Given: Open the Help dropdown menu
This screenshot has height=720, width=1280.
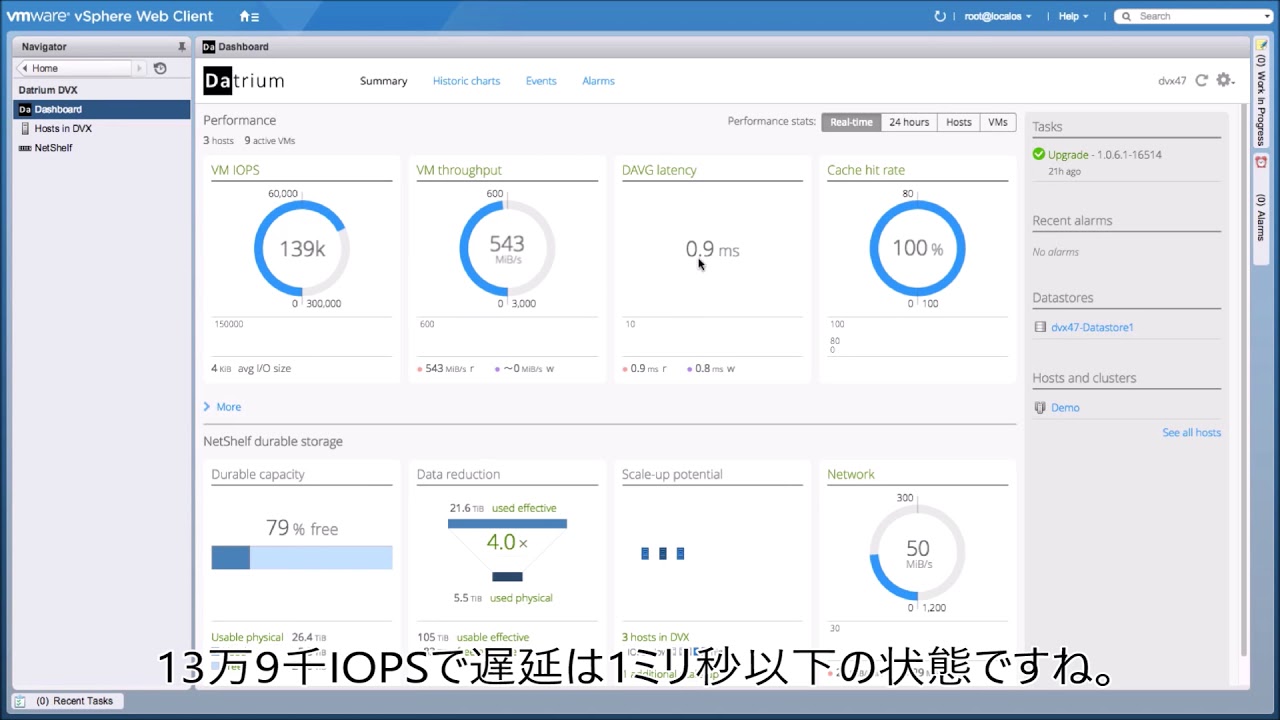Looking at the screenshot, I should [x=1073, y=16].
